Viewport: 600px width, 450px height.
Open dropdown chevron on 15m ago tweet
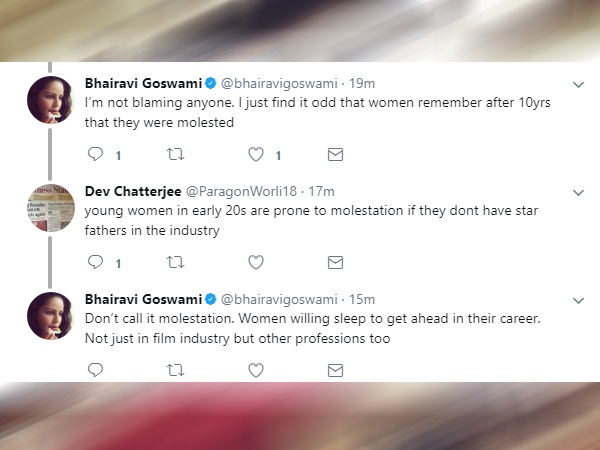pyautogui.click(x=577, y=299)
